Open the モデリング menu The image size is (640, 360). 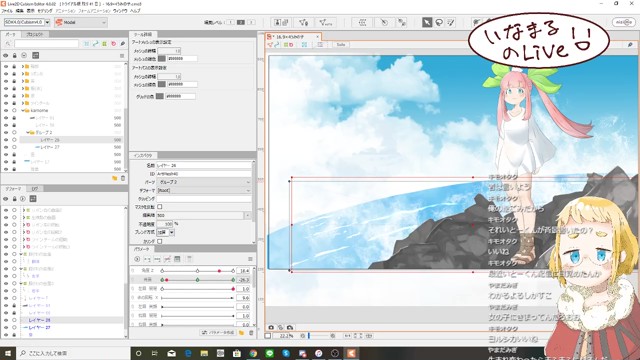click(45, 11)
